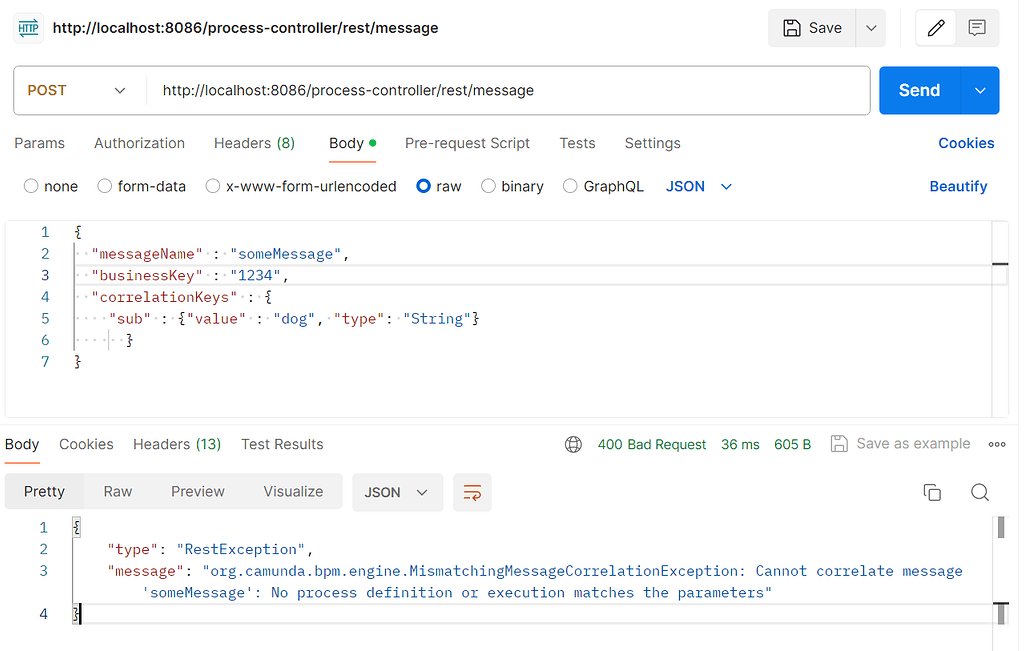Search response with magnifier icon
The width and height of the screenshot is (1033, 651).
click(980, 492)
